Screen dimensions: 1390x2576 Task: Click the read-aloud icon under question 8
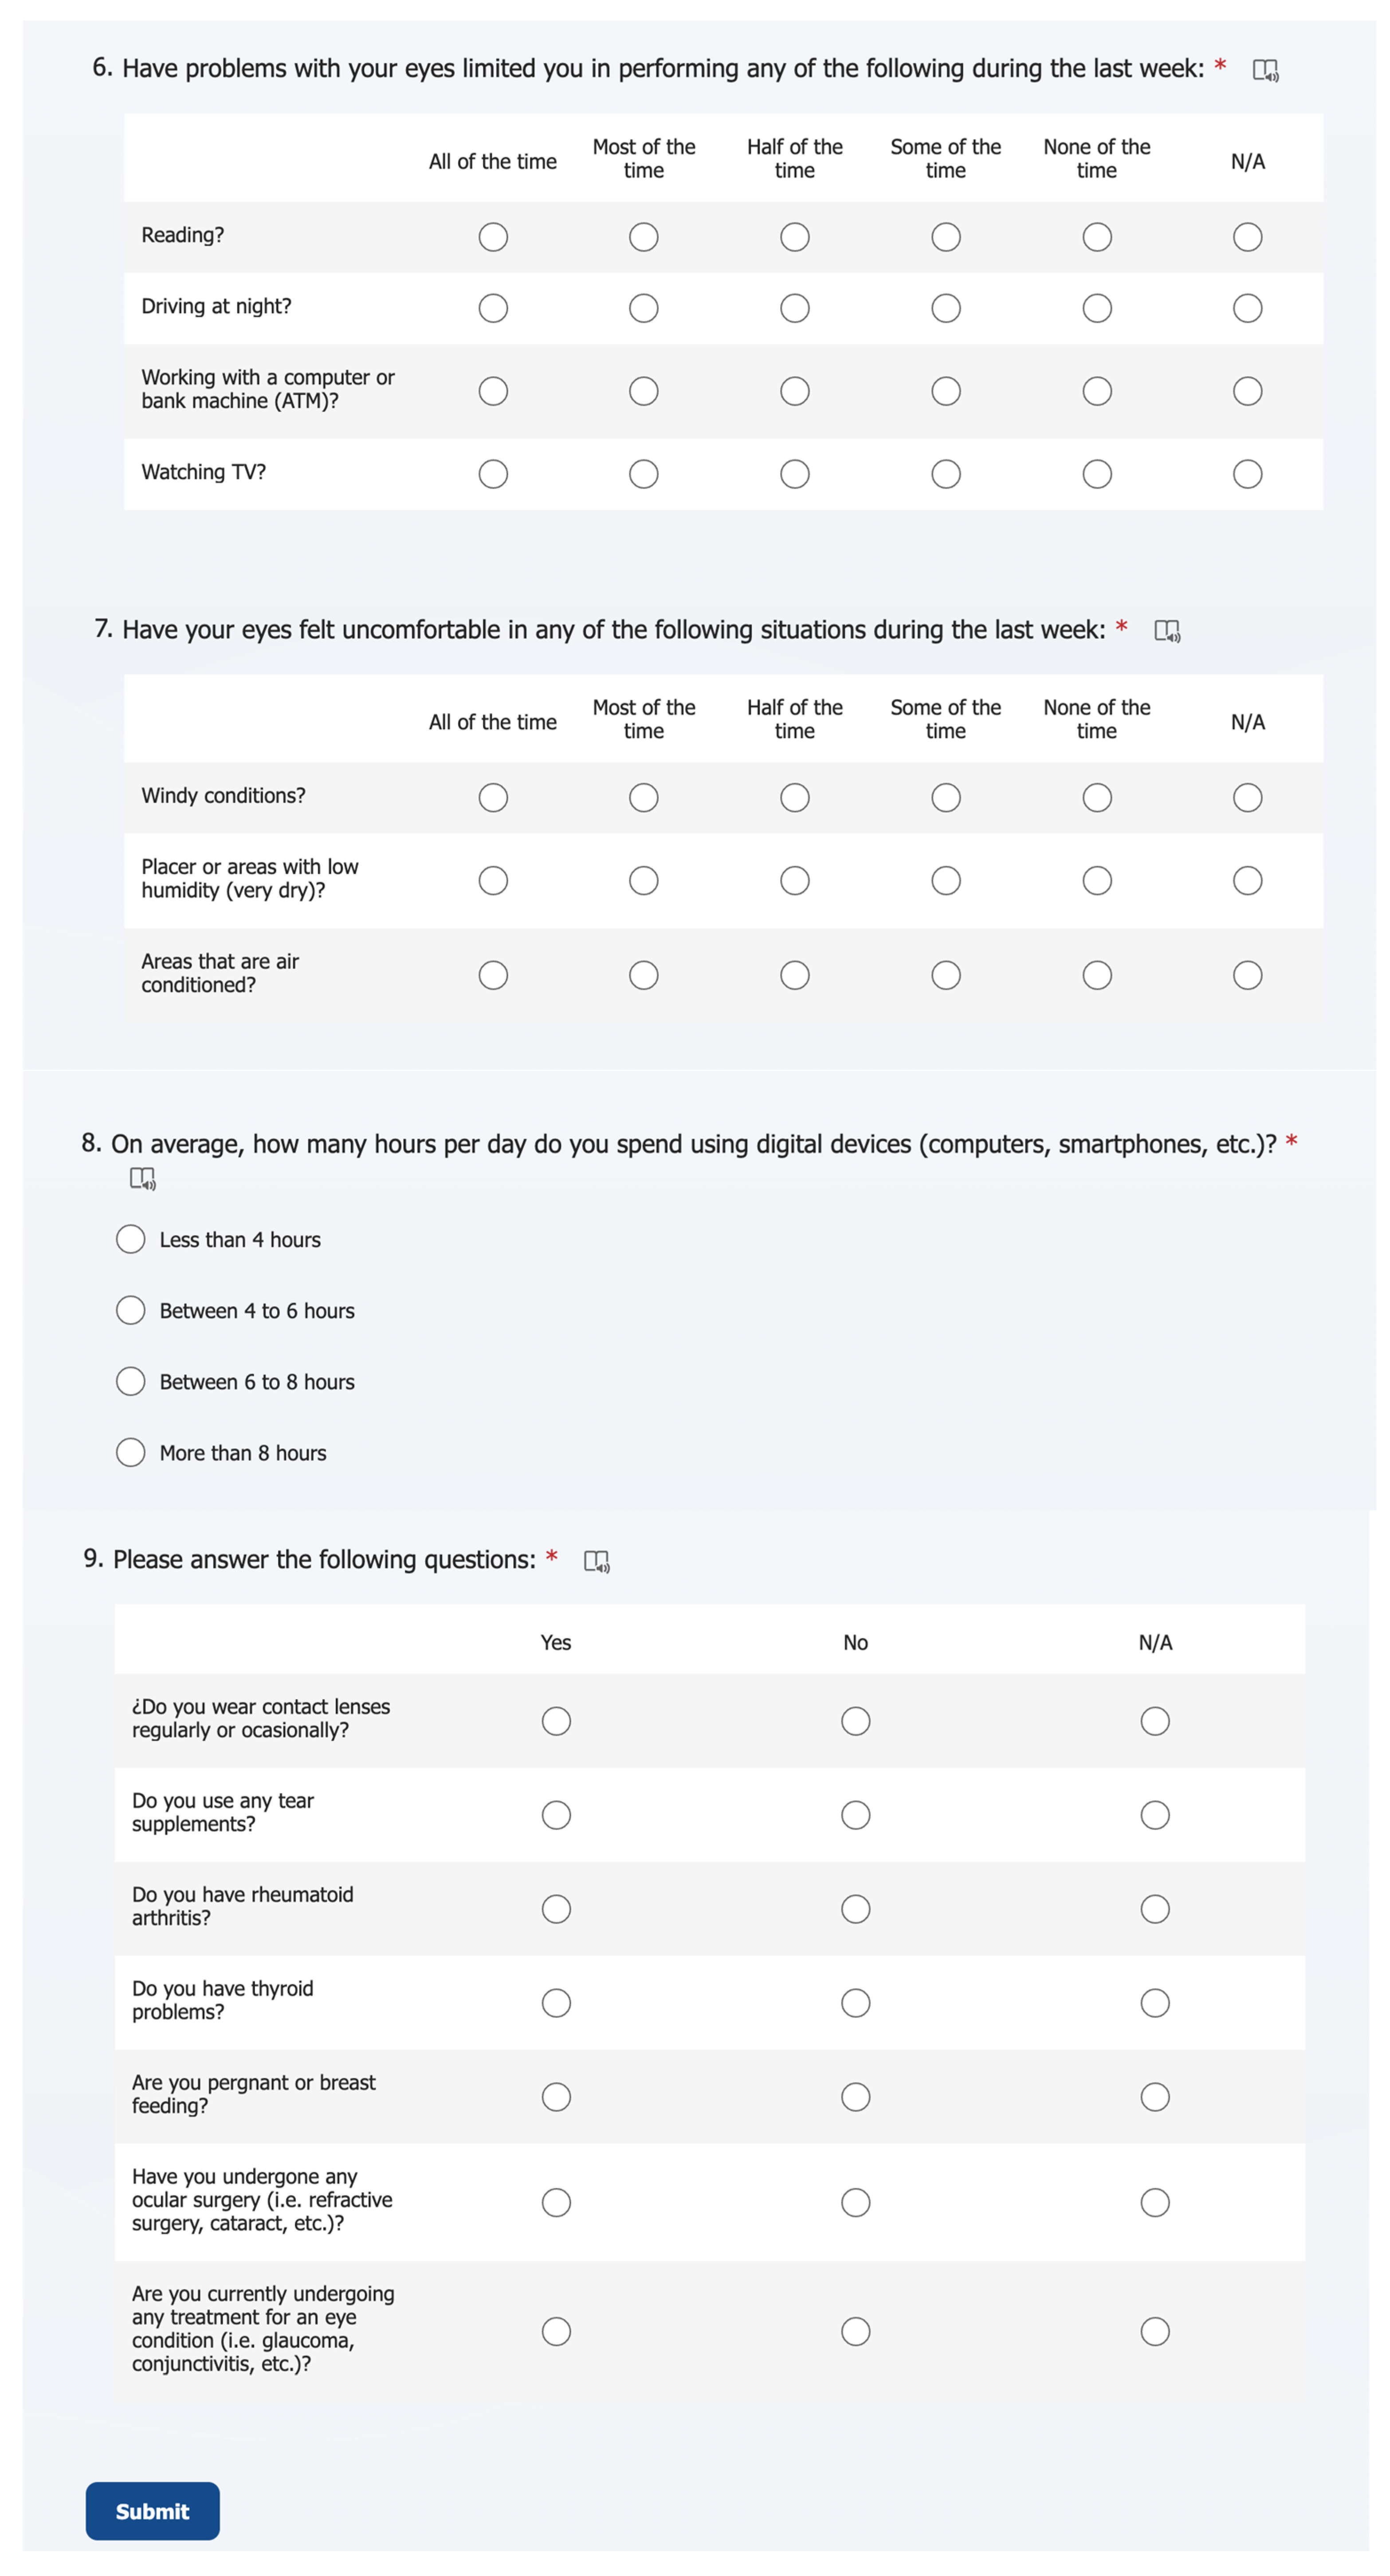[142, 1179]
